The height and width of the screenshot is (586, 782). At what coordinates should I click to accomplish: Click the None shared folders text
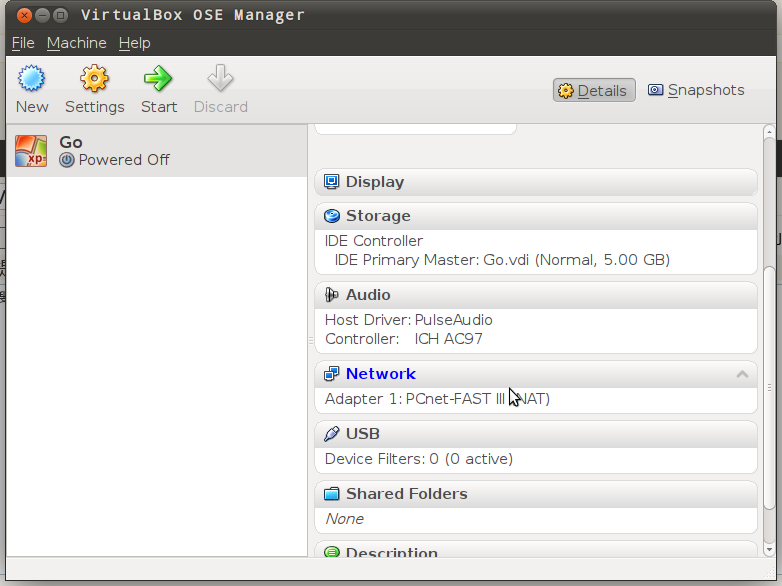345,519
